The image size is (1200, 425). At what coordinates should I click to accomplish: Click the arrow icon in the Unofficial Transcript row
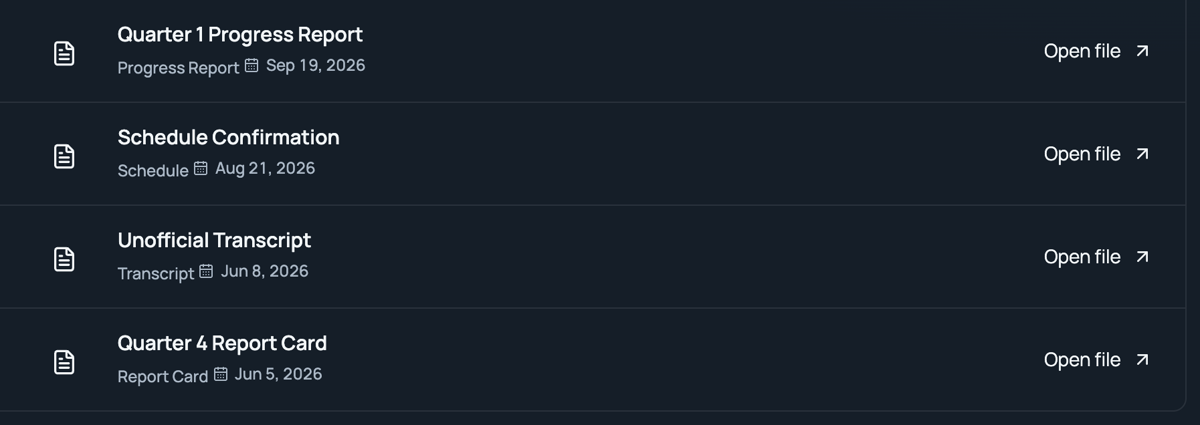click(1143, 257)
